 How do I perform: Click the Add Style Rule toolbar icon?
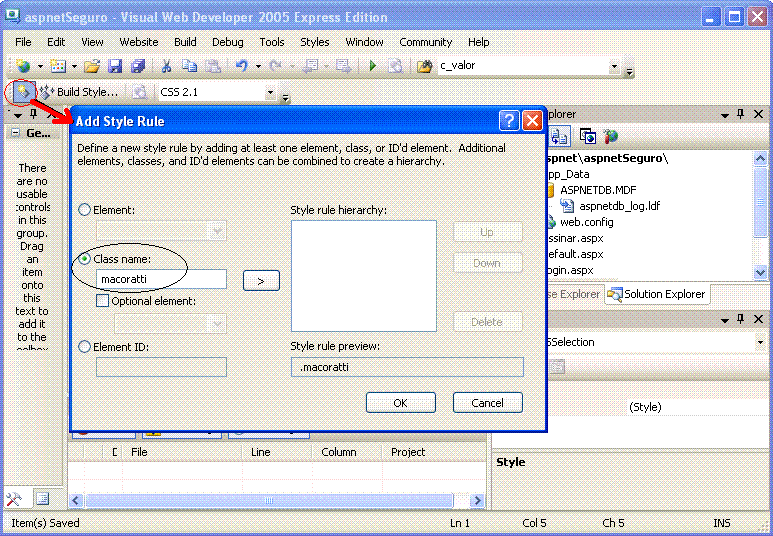tap(23, 92)
